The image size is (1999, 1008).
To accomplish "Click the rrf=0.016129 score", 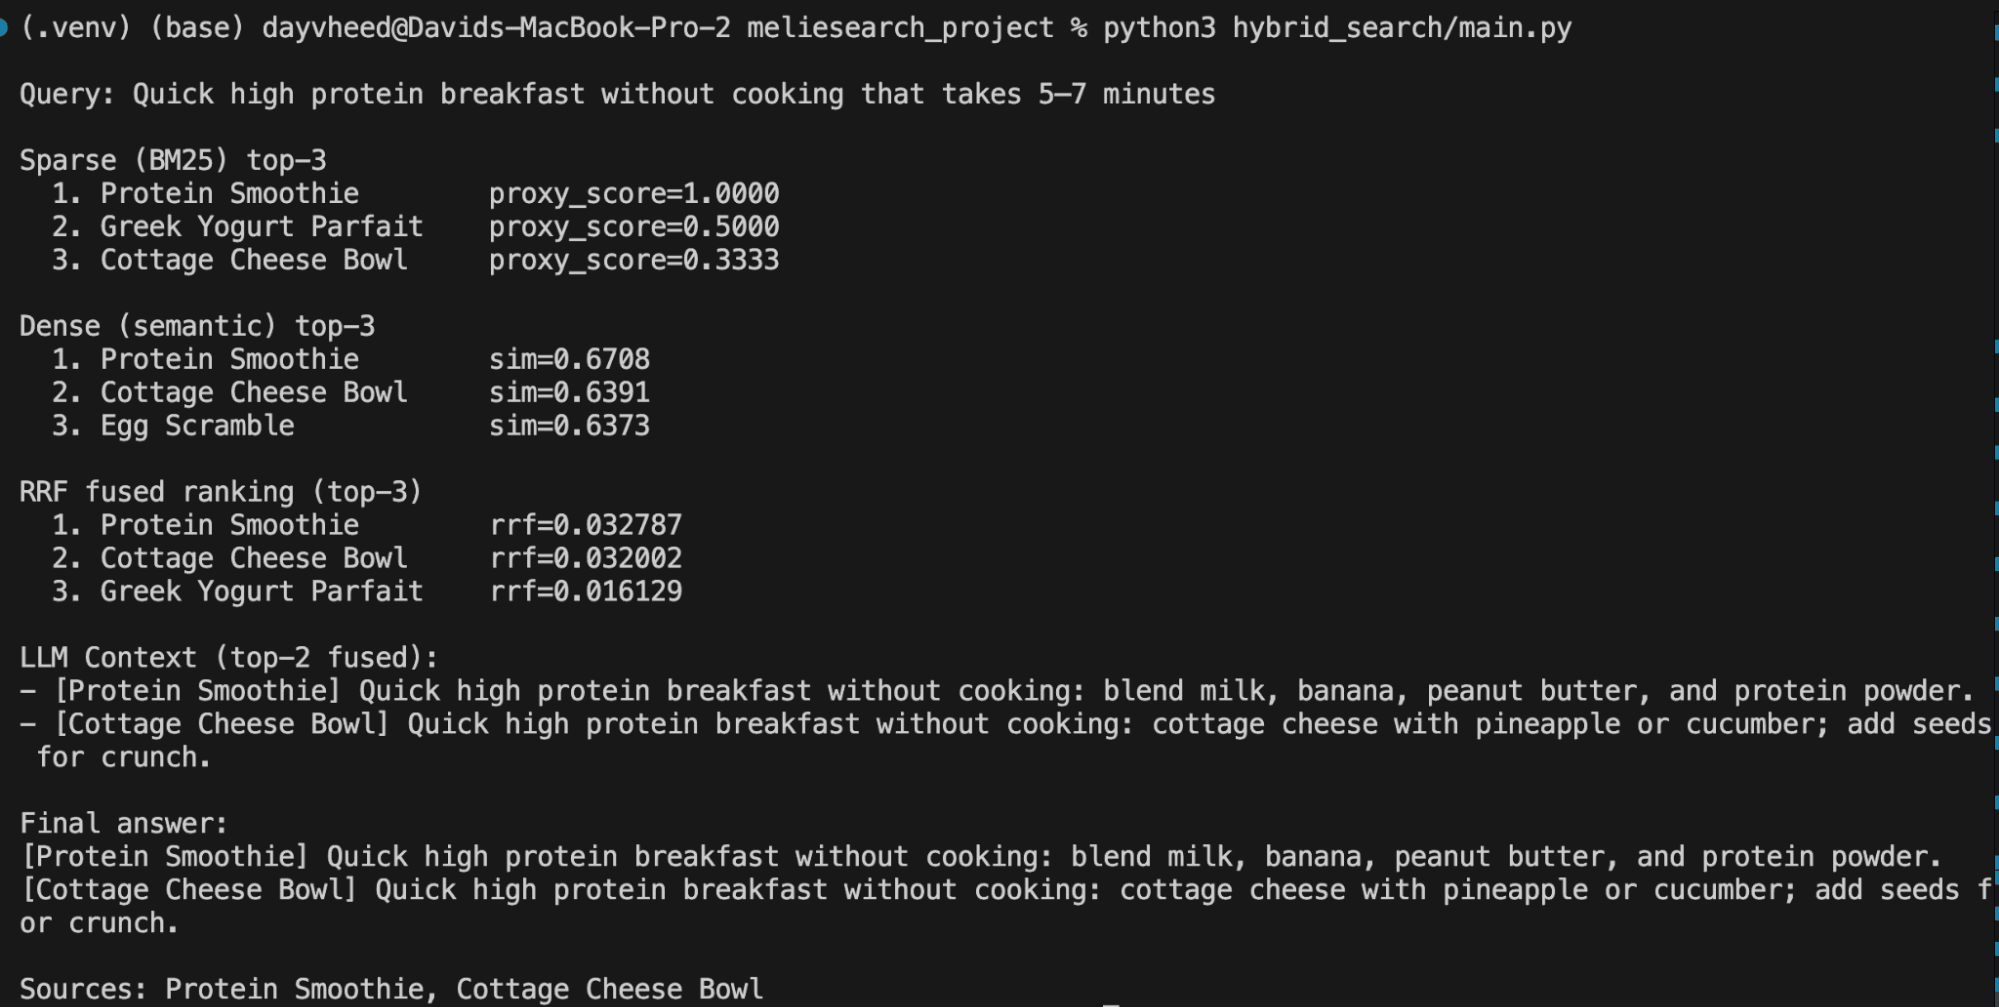I will [x=586, y=592].
